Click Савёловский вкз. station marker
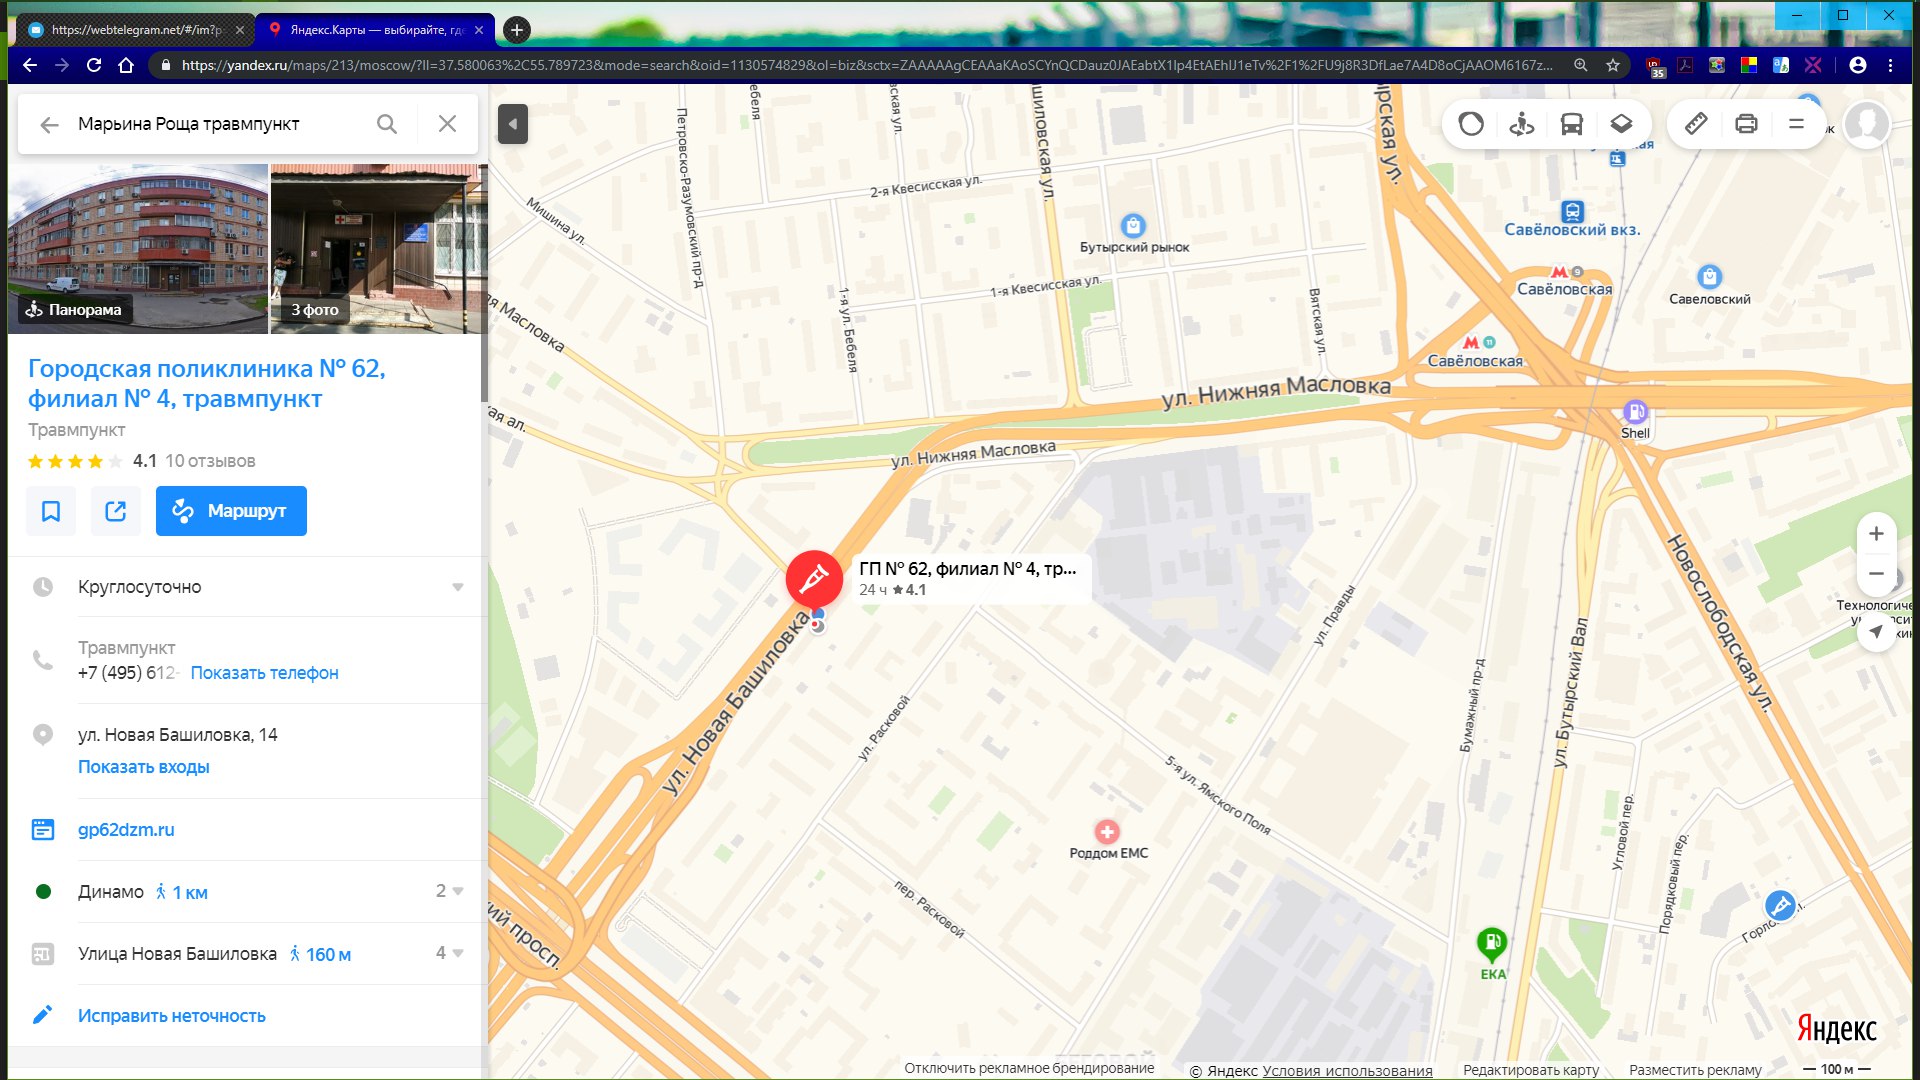The width and height of the screenshot is (1920, 1080). 1572,212
